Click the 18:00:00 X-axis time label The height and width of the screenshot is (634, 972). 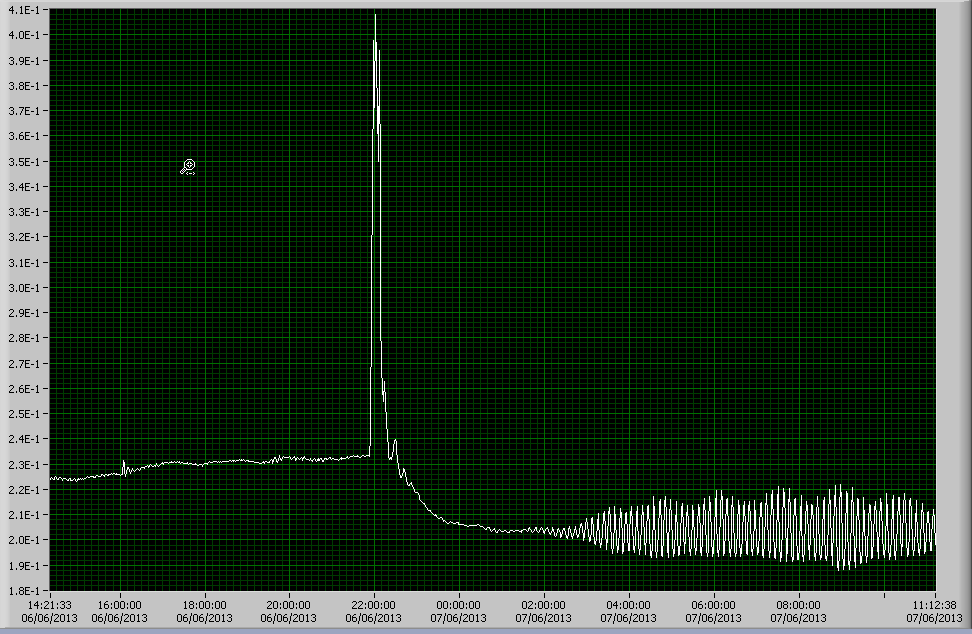pyautogui.click(x=205, y=605)
